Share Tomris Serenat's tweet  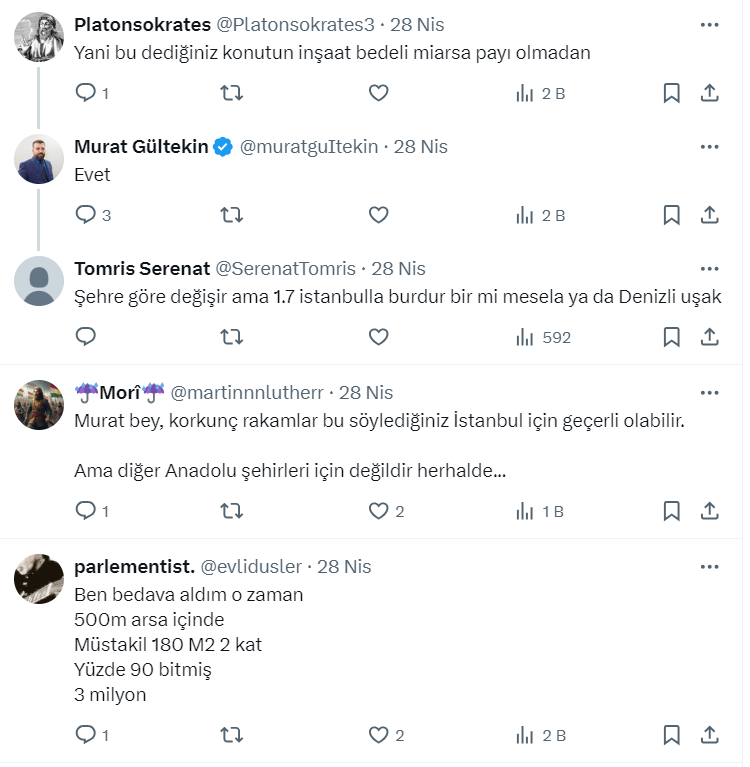pos(709,337)
